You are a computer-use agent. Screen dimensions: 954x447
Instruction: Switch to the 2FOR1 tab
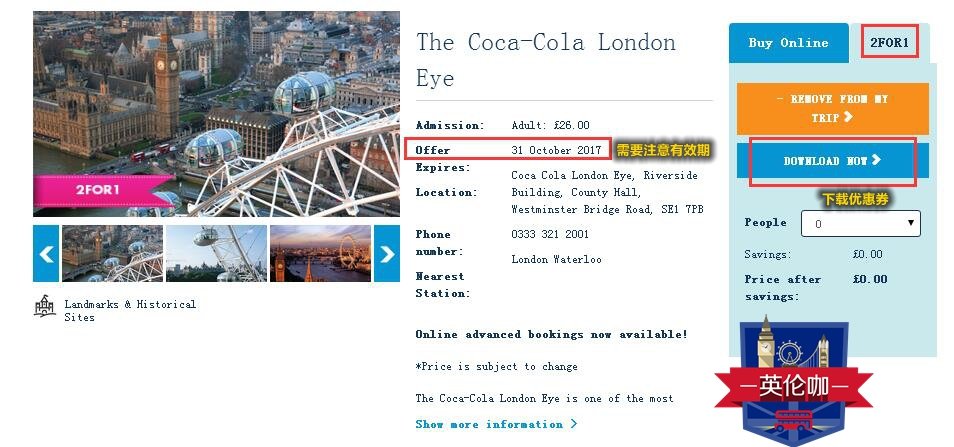(x=889, y=44)
